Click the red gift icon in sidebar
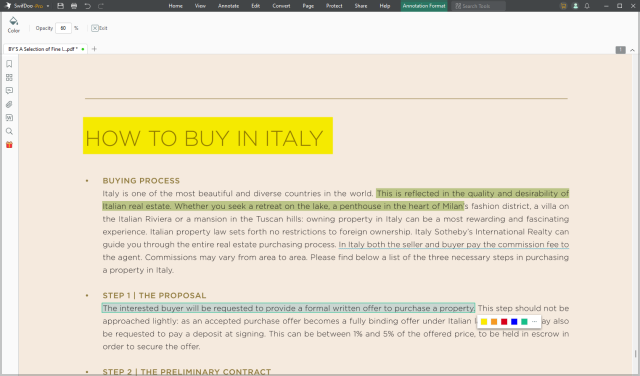Viewport: 640px width, 376px height. point(9,145)
